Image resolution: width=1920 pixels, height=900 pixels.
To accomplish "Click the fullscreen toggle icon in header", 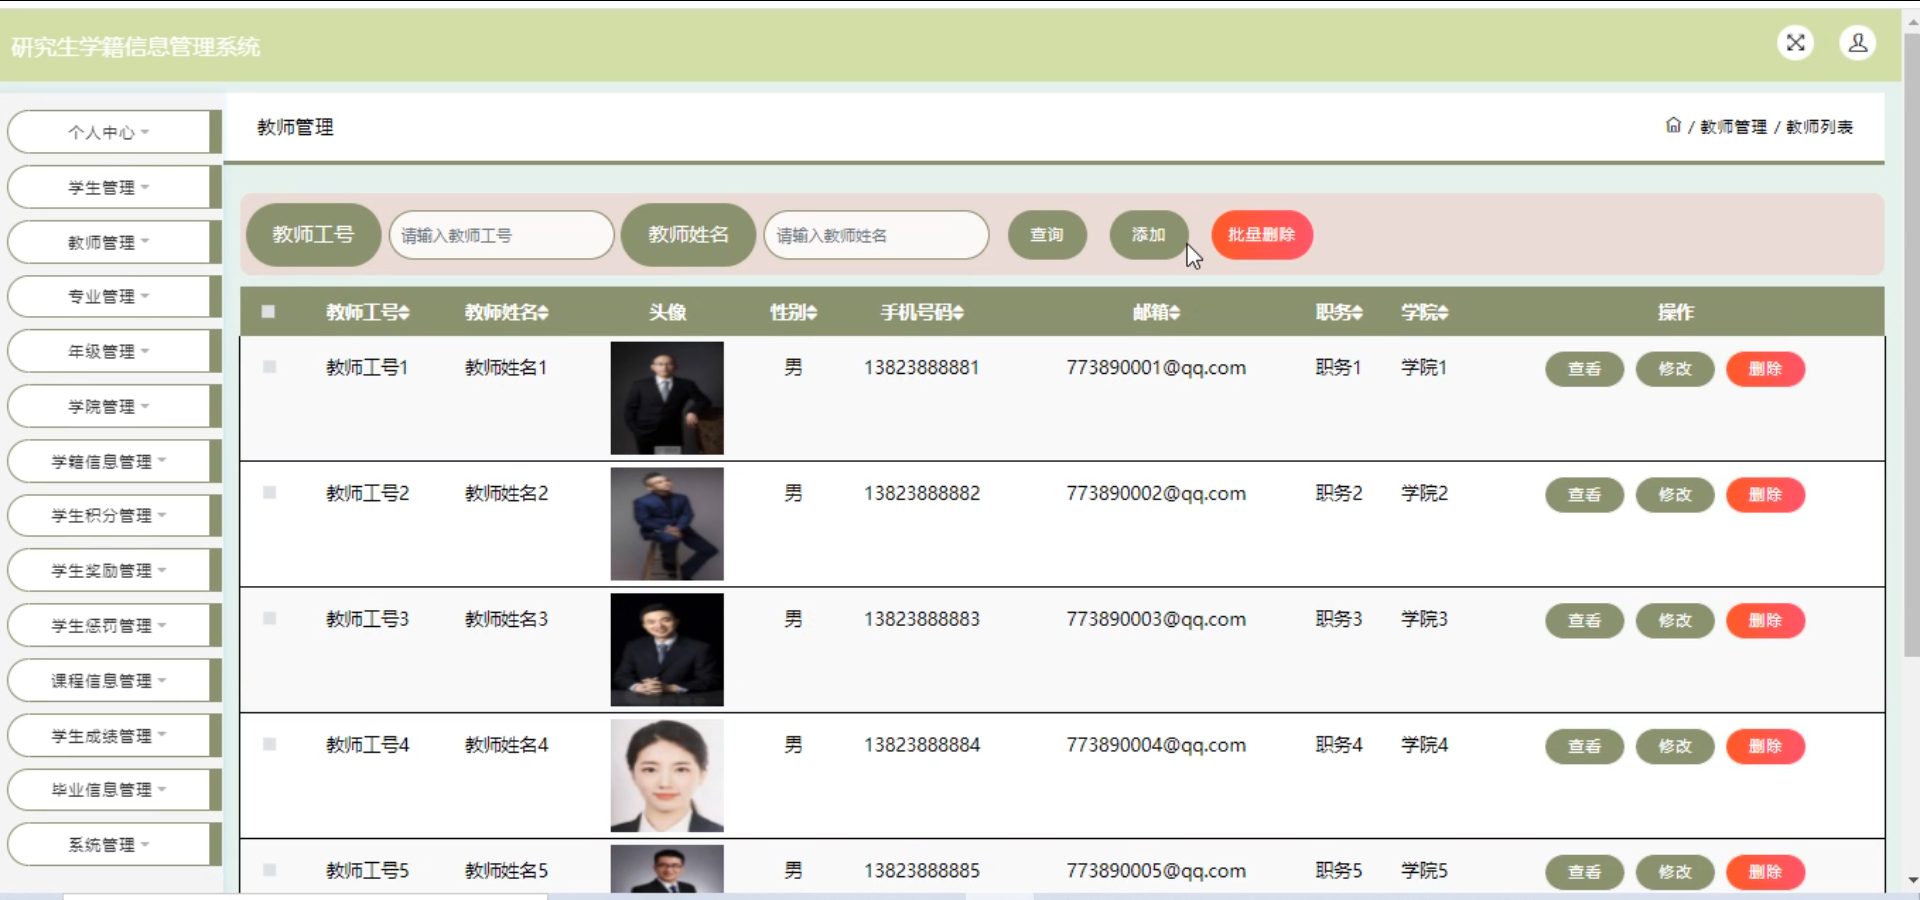I will point(1796,43).
